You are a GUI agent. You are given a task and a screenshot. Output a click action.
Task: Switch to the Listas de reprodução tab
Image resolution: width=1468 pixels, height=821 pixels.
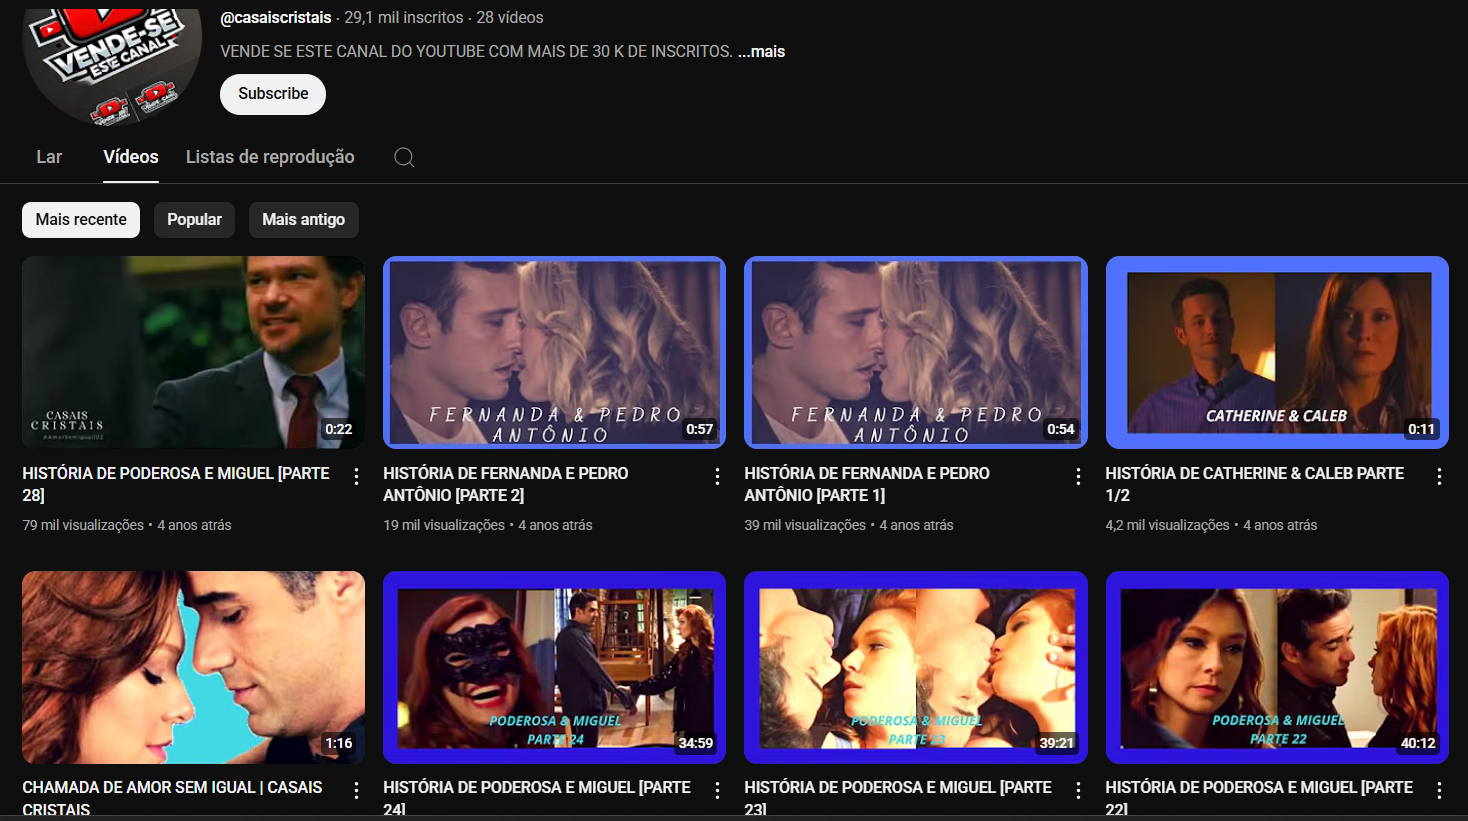pos(270,157)
